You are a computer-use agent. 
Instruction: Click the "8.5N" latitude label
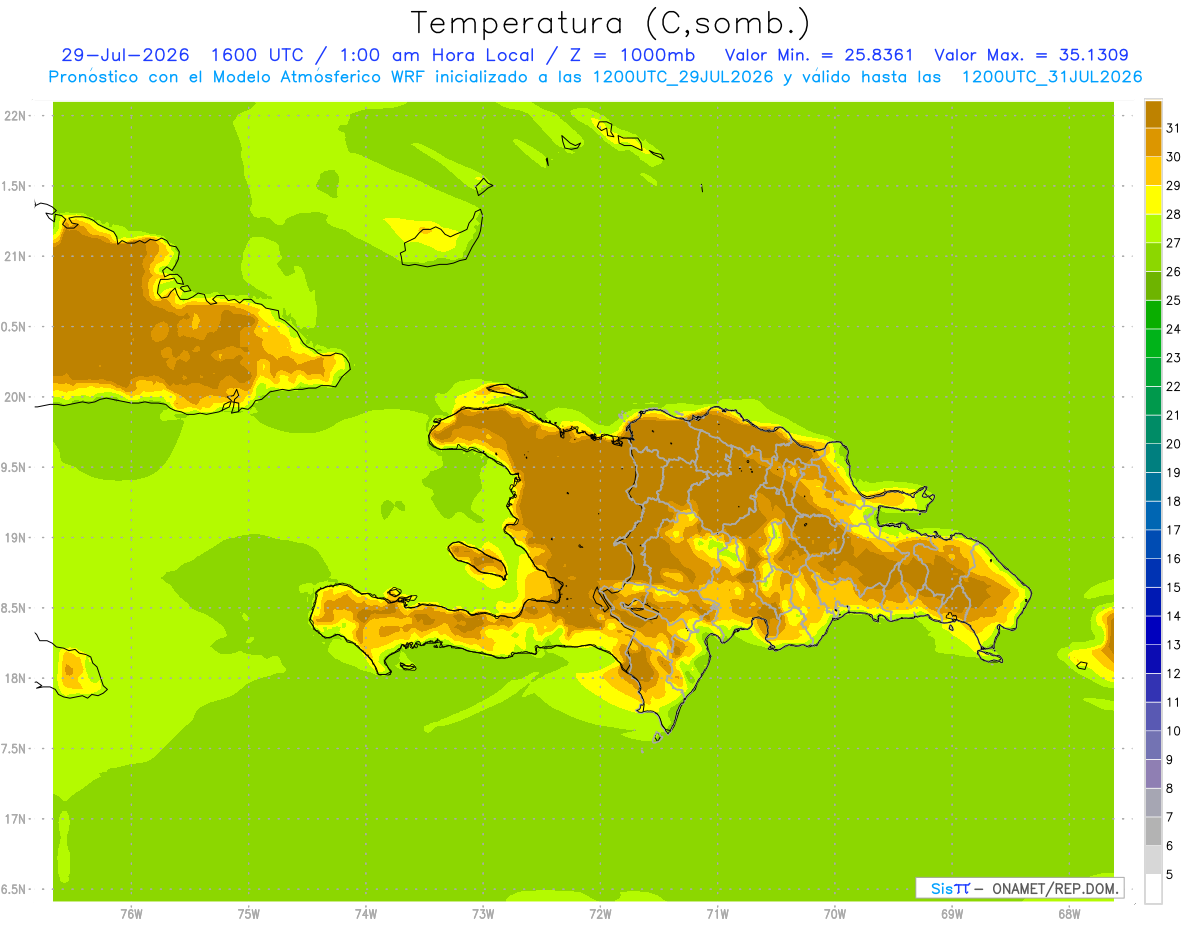[x=15, y=608]
